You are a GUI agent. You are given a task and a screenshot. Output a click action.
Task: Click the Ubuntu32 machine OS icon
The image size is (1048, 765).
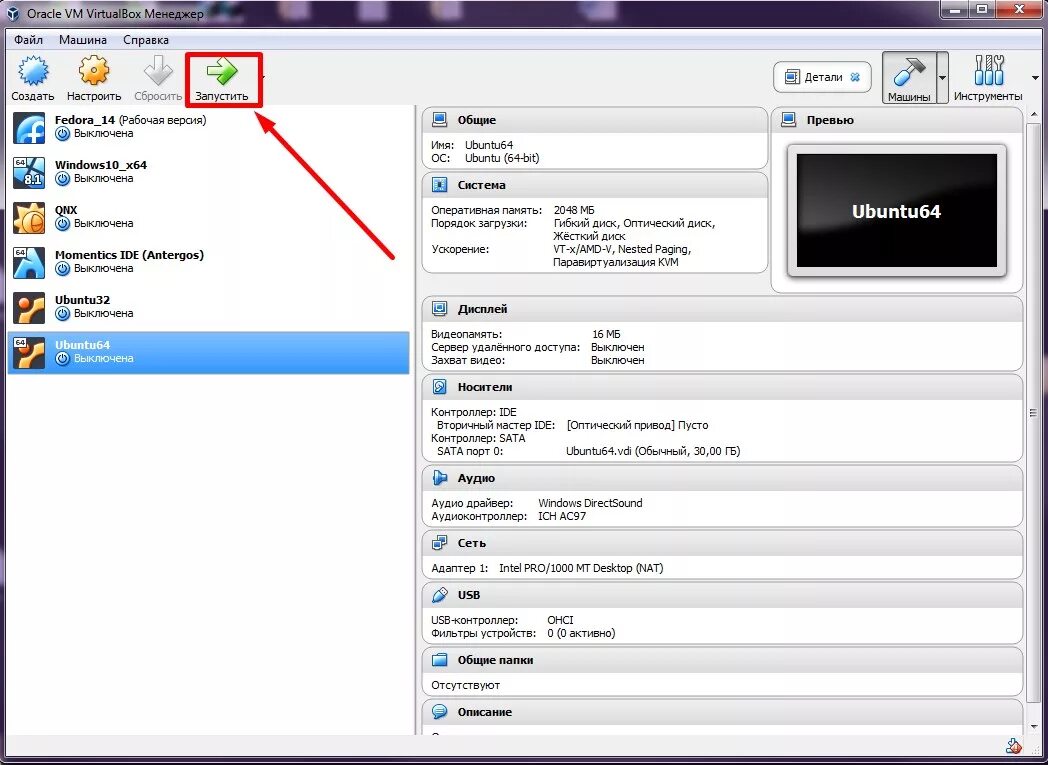tap(29, 307)
